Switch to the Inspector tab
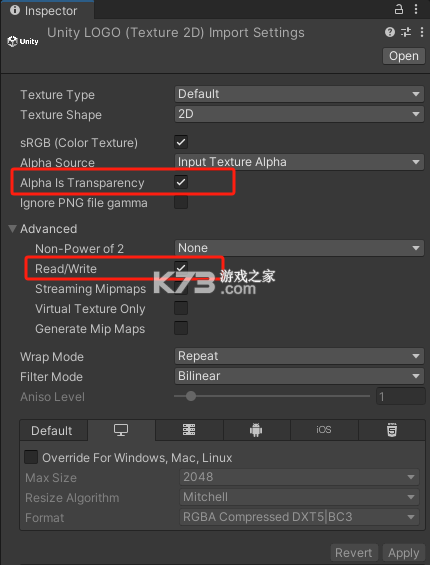Screen dimensions: 430x565 click(x=47, y=10)
